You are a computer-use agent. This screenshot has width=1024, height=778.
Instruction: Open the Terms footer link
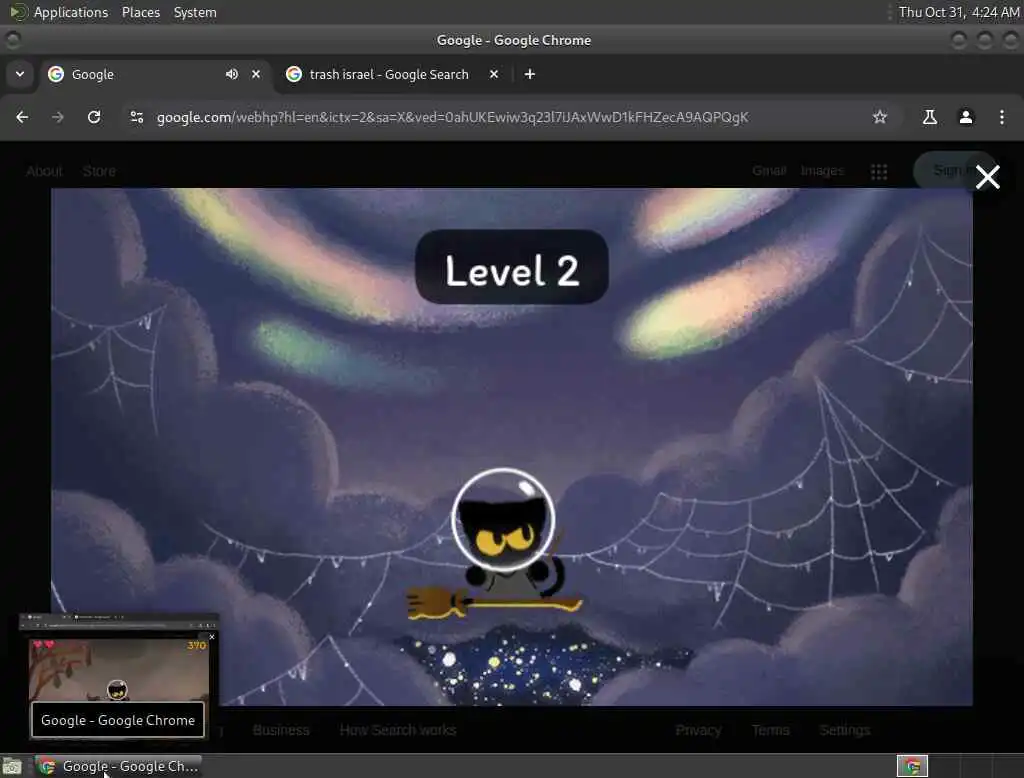[x=771, y=730]
